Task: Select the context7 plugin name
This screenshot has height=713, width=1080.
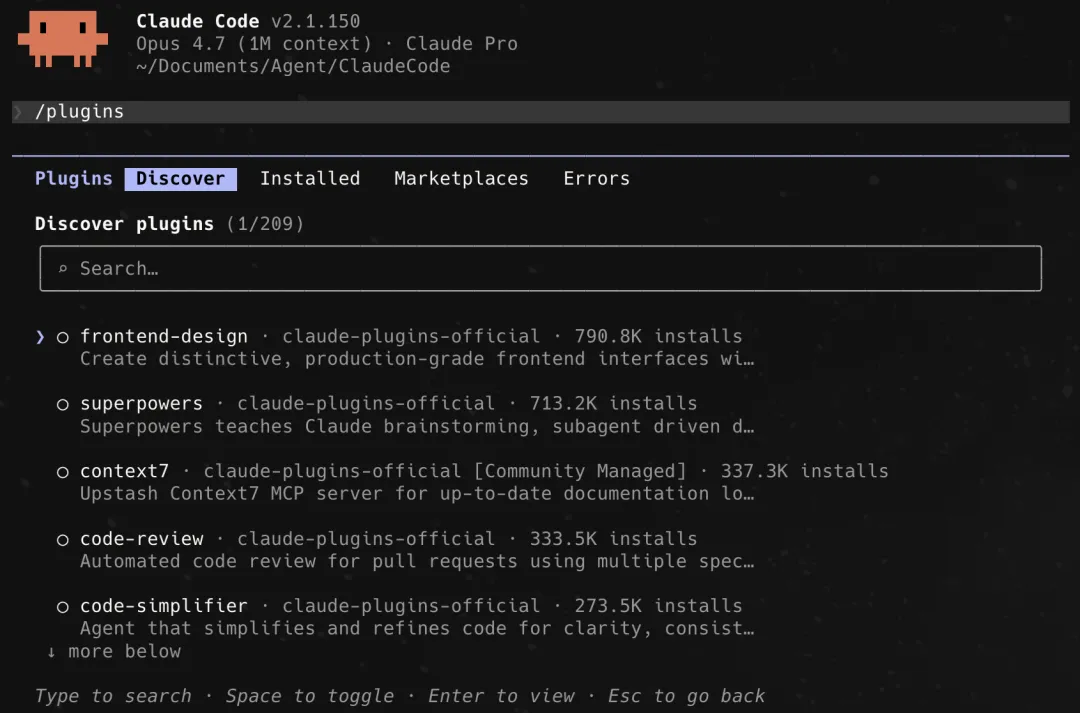Action: 125,471
